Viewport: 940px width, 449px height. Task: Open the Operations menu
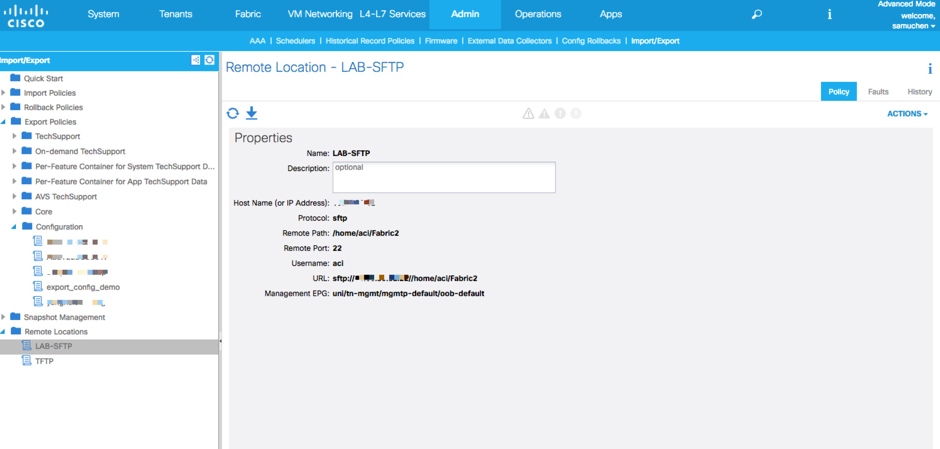pyautogui.click(x=538, y=14)
